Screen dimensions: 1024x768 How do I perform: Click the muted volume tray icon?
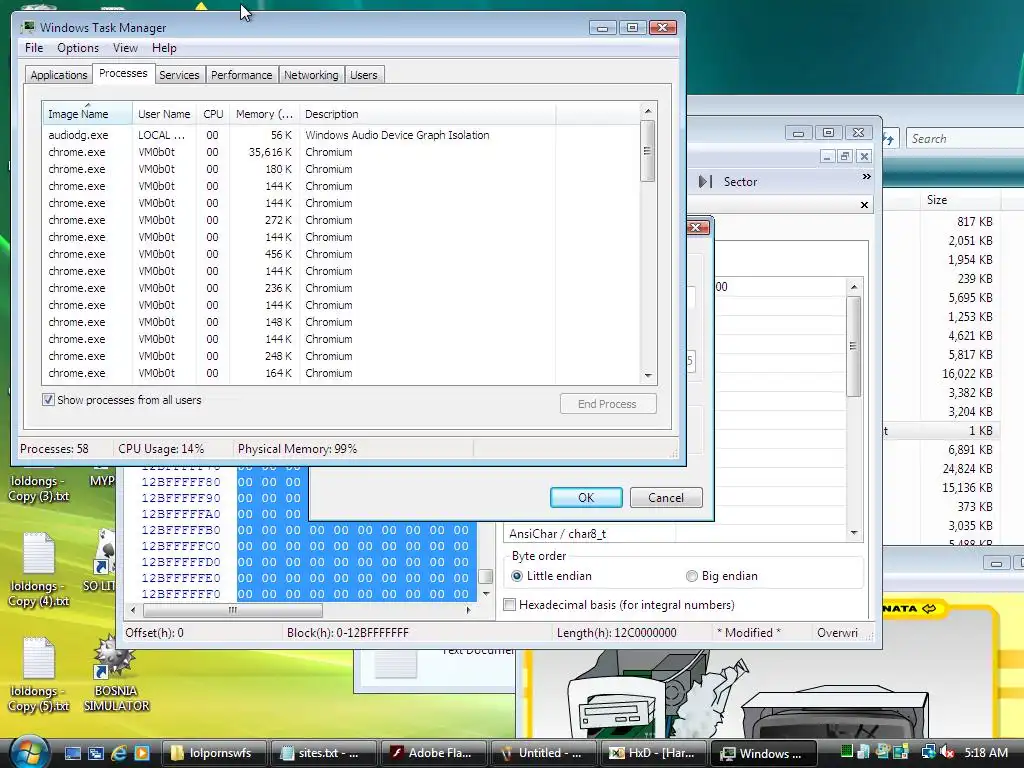click(x=948, y=753)
